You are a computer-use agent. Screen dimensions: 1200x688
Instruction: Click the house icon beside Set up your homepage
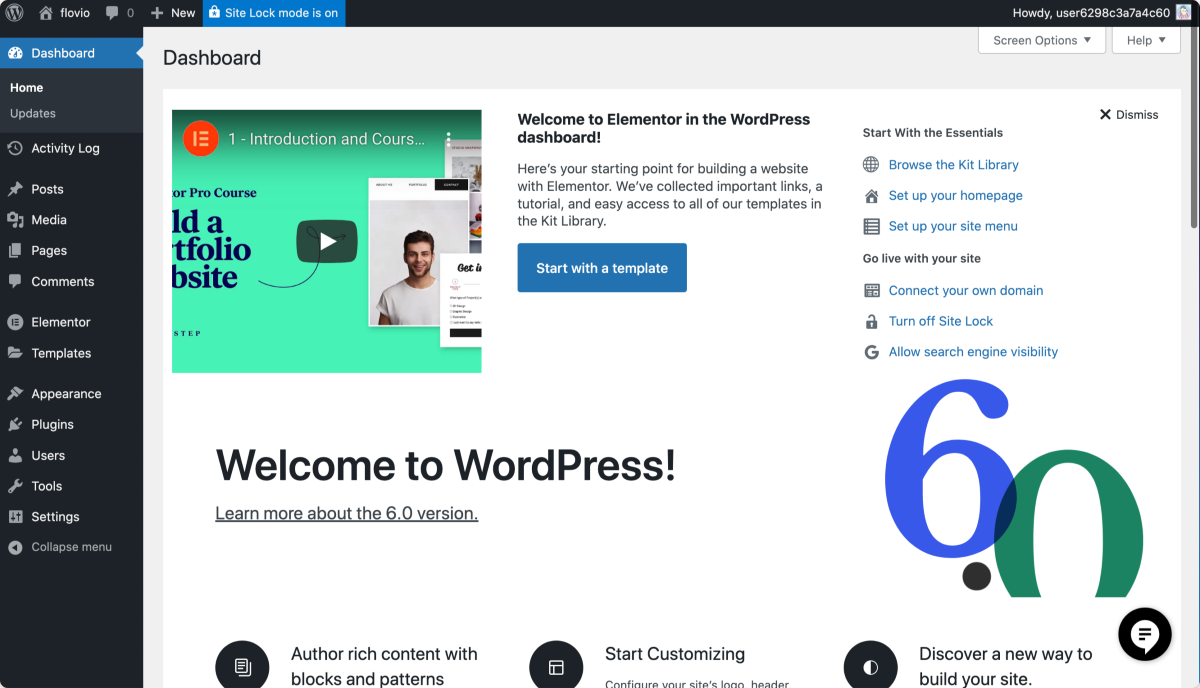871,196
